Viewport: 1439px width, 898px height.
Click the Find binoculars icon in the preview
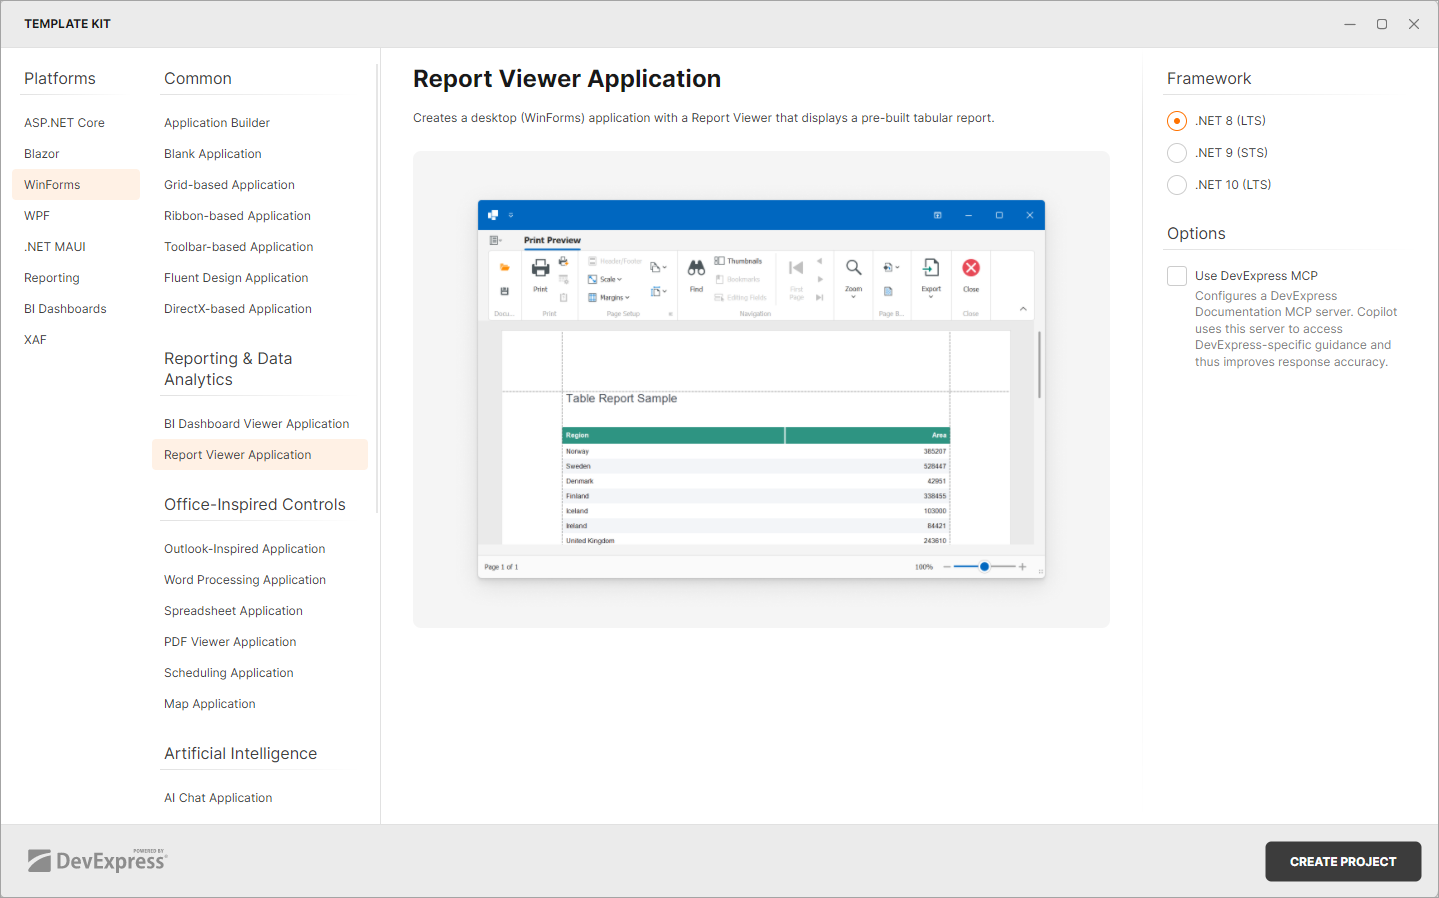point(695,268)
